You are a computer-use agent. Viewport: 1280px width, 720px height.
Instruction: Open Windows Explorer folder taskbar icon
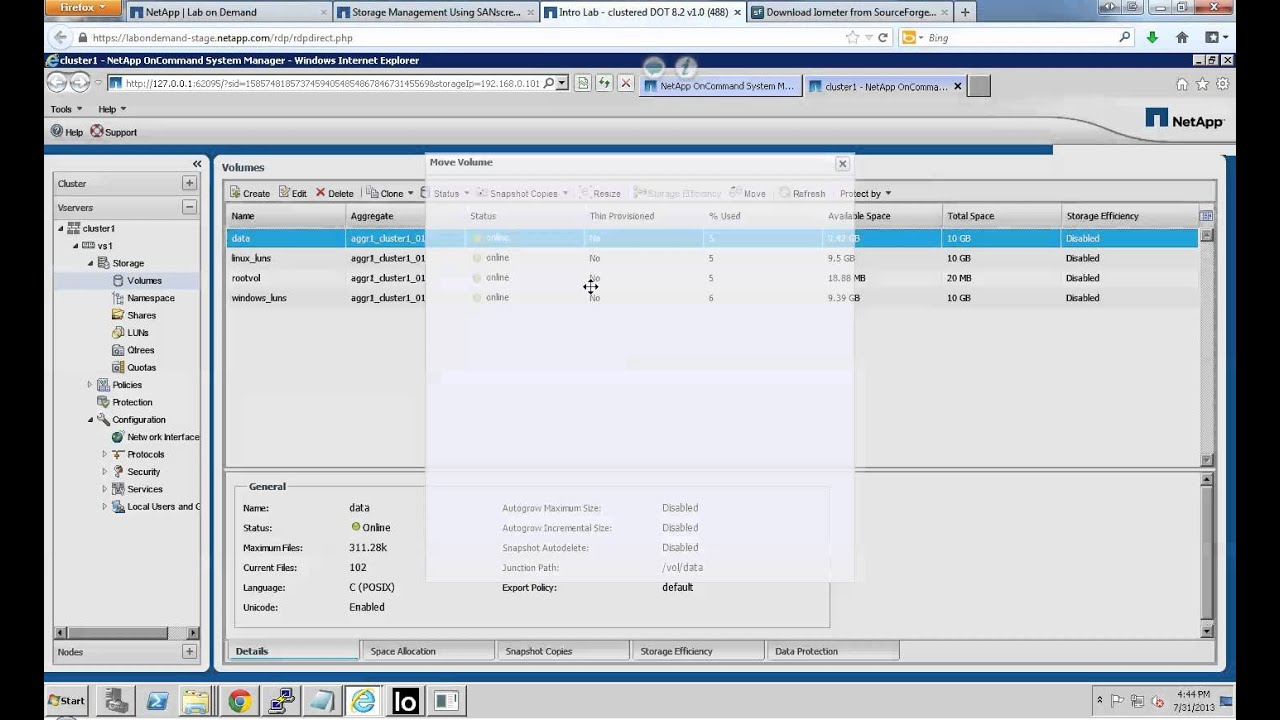(x=196, y=701)
